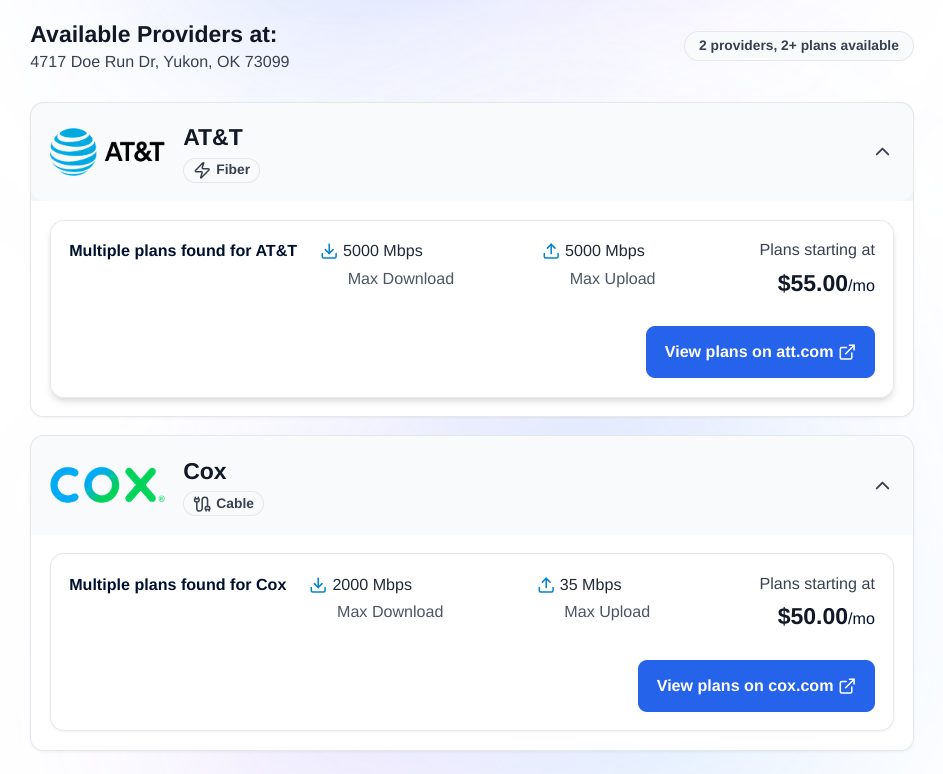943x774 pixels.
Task: Click the AT&T globe logo
Action: (71, 151)
